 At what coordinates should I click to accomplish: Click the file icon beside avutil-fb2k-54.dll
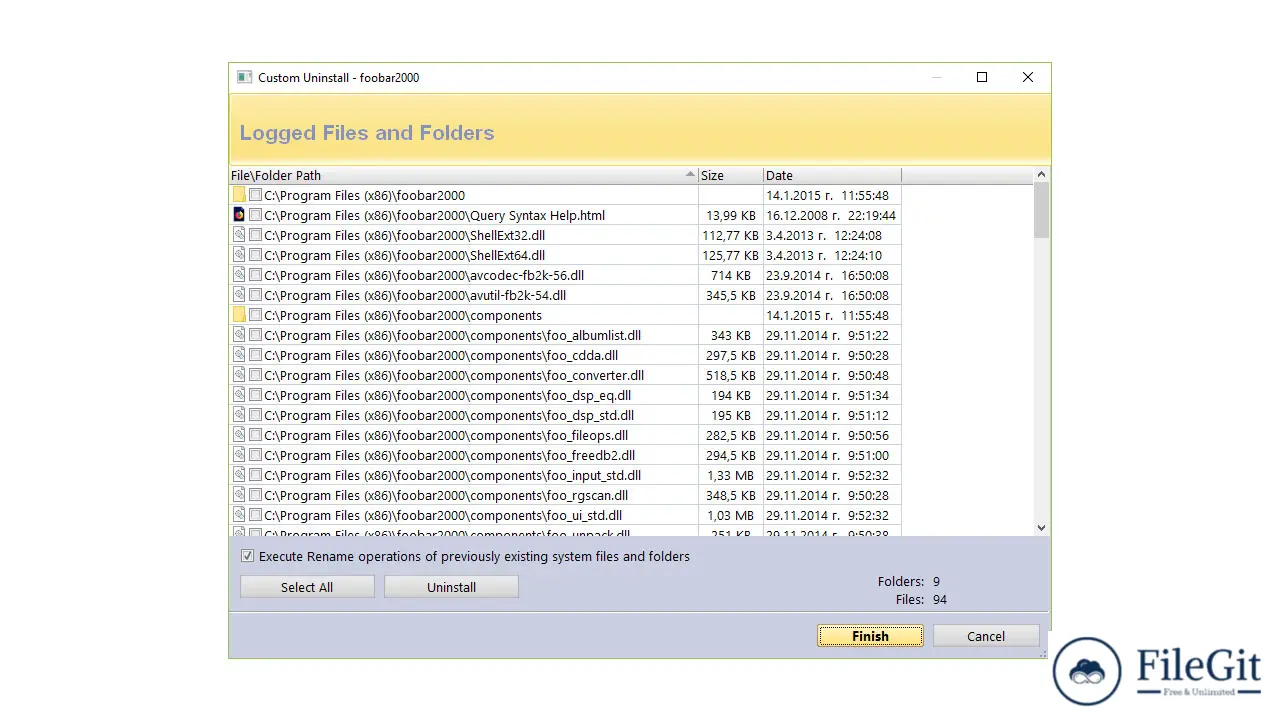point(239,295)
